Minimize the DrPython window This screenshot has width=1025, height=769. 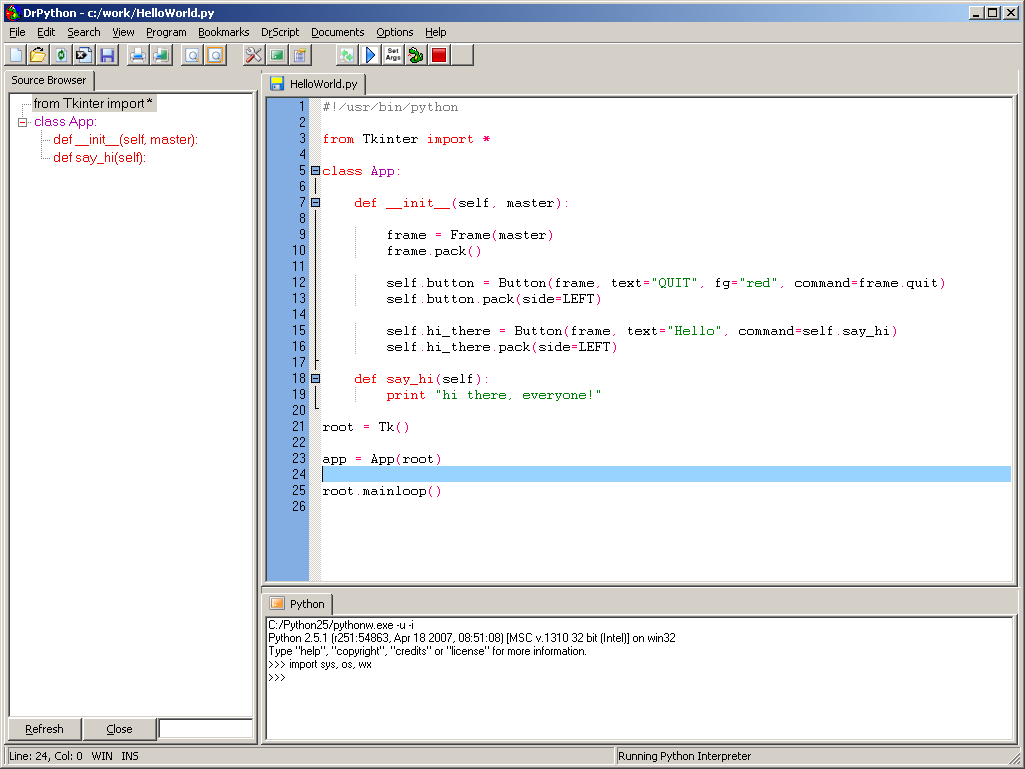976,12
